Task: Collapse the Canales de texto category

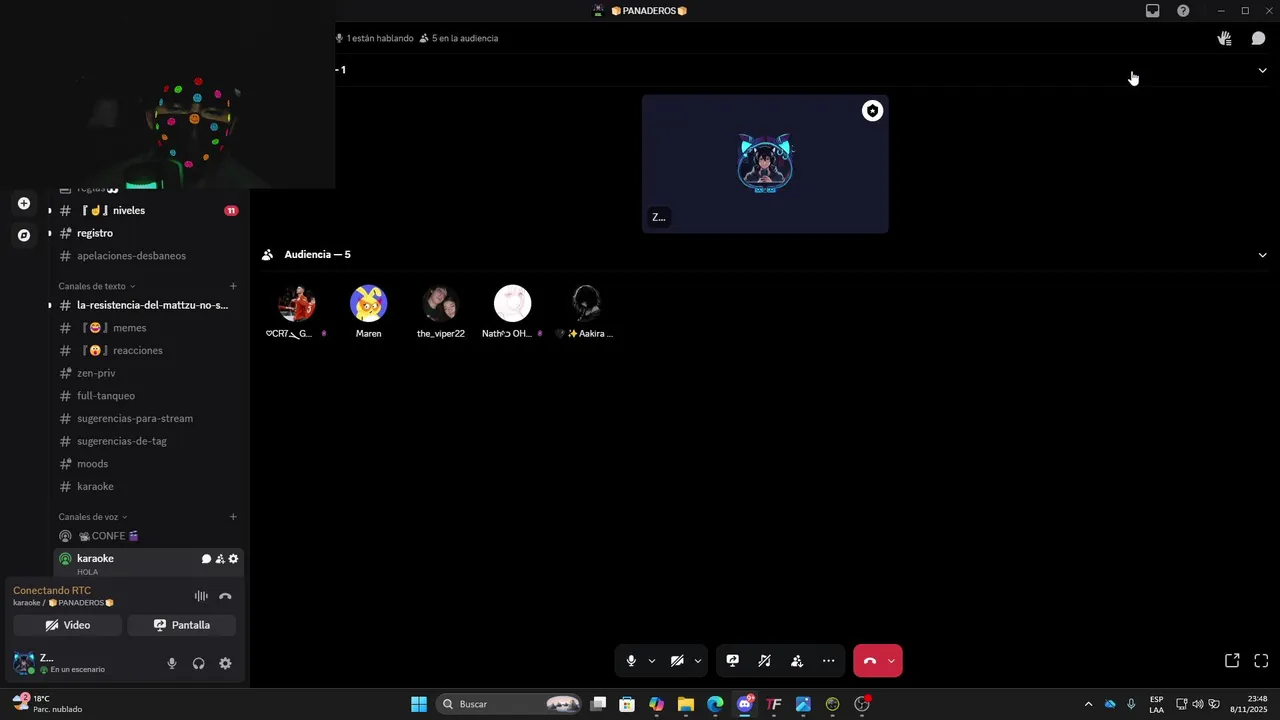Action: (x=96, y=286)
